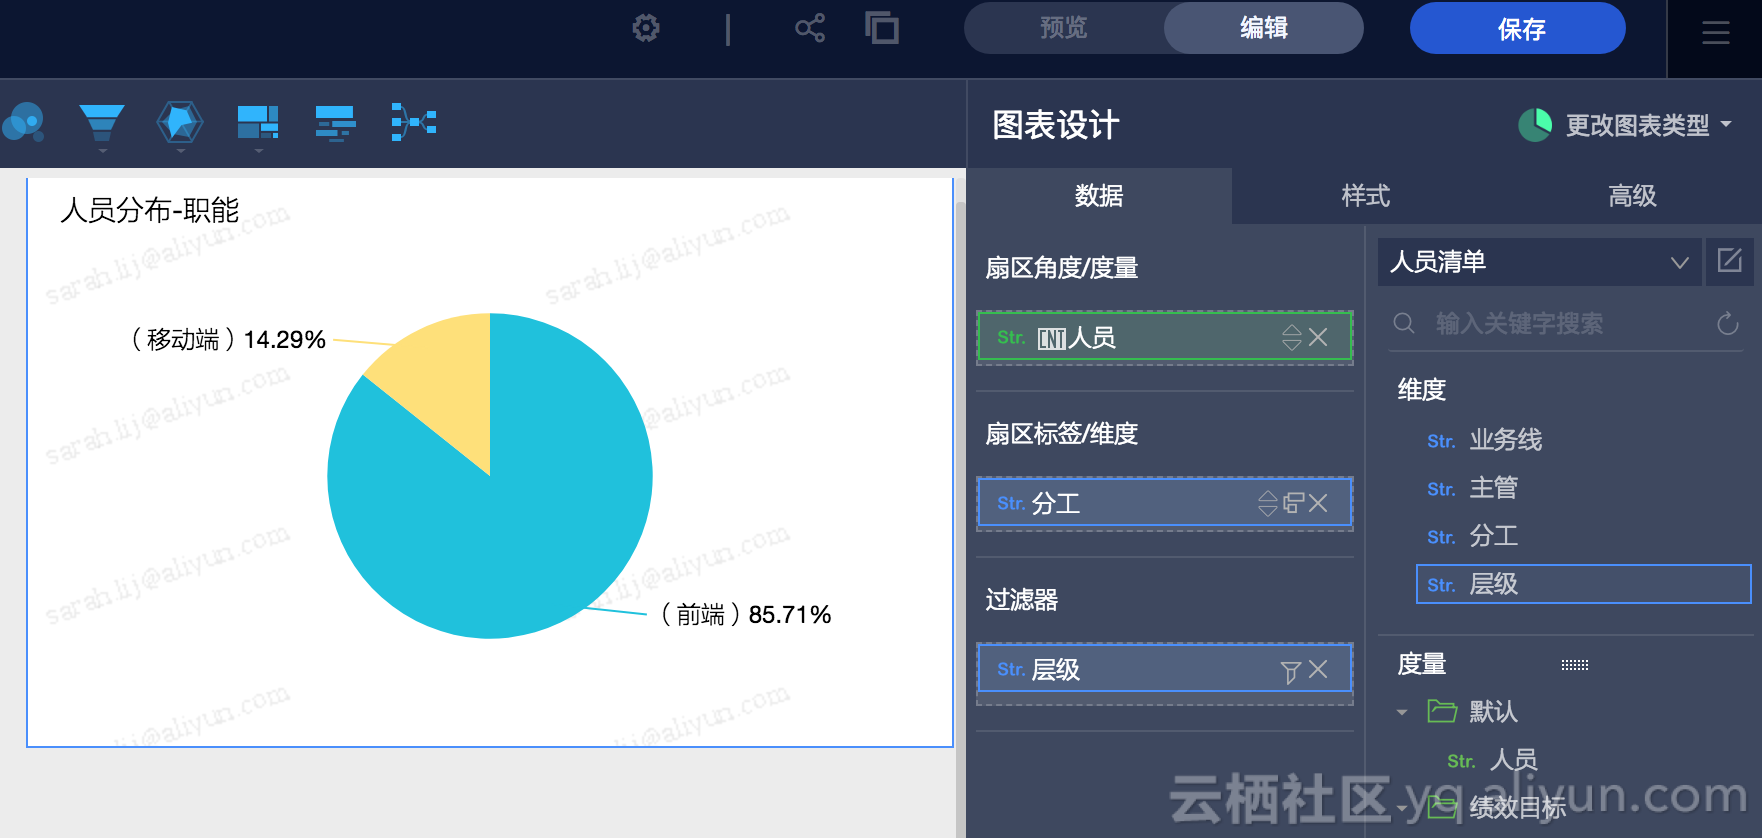1762x838 pixels.
Task: Select the treemap chart icon
Action: pyautogui.click(x=258, y=123)
